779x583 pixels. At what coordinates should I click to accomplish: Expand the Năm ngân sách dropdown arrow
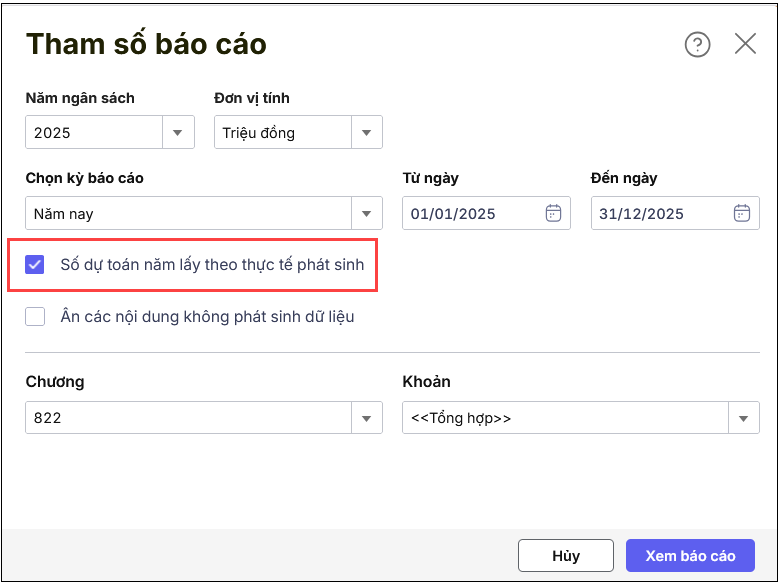(177, 132)
